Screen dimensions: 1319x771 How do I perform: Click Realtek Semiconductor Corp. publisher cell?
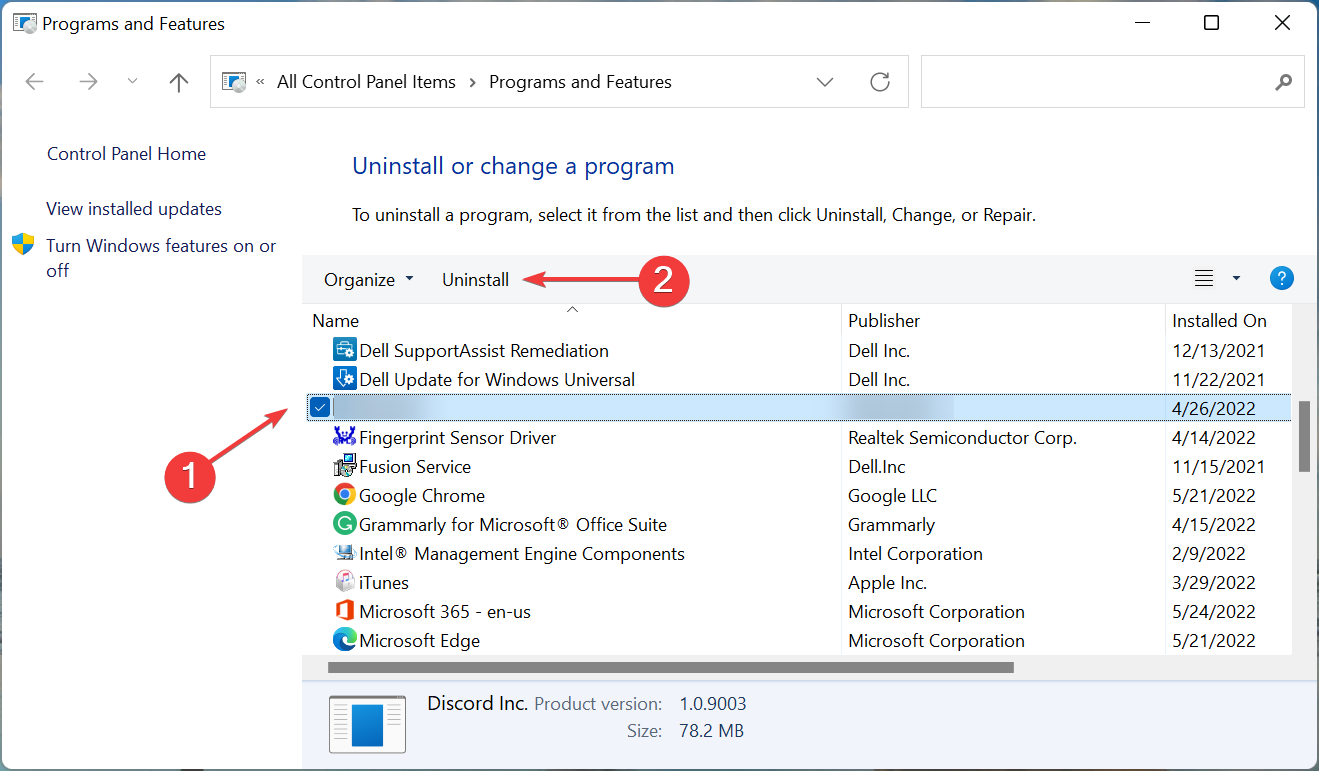coord(963,438)
